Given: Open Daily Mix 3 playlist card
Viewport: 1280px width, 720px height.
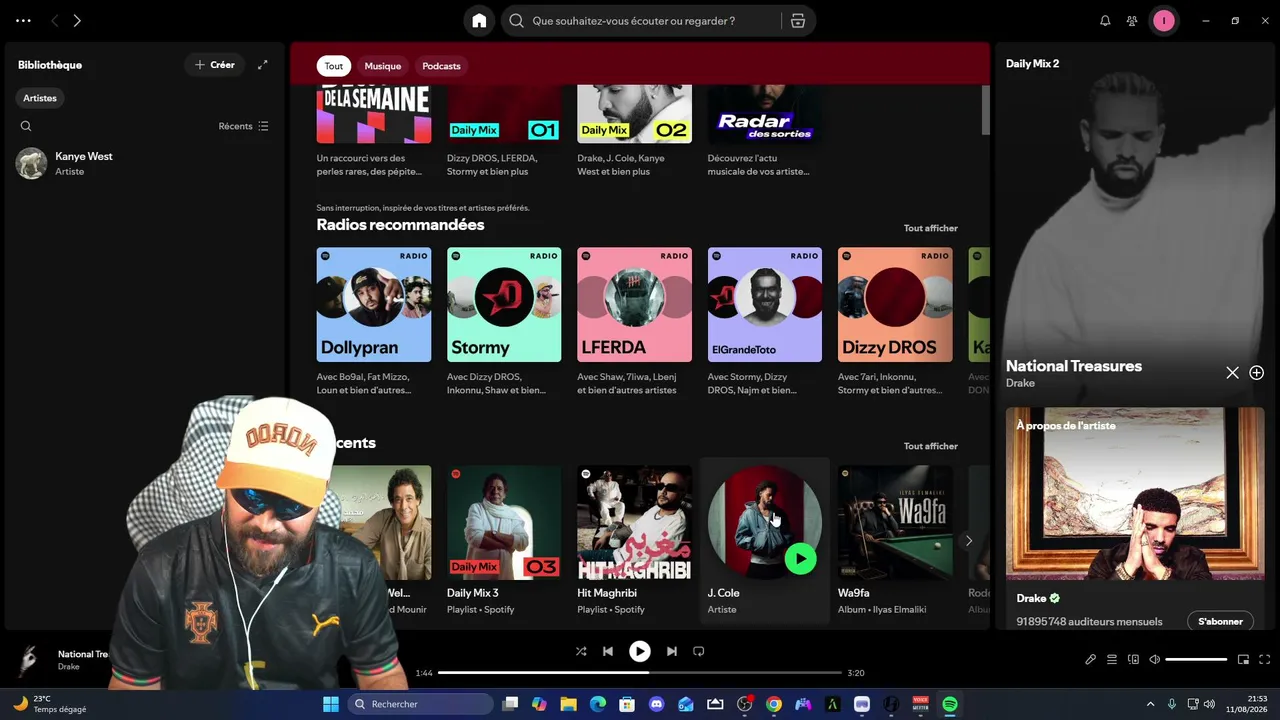Looking at the screenshot, I should coord(504,540).
